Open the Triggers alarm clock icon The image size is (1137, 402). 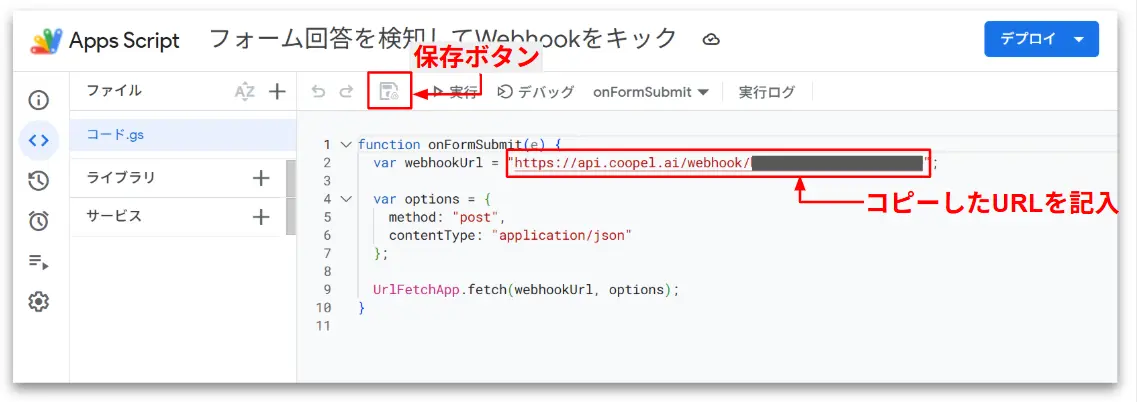coord(38,221)
